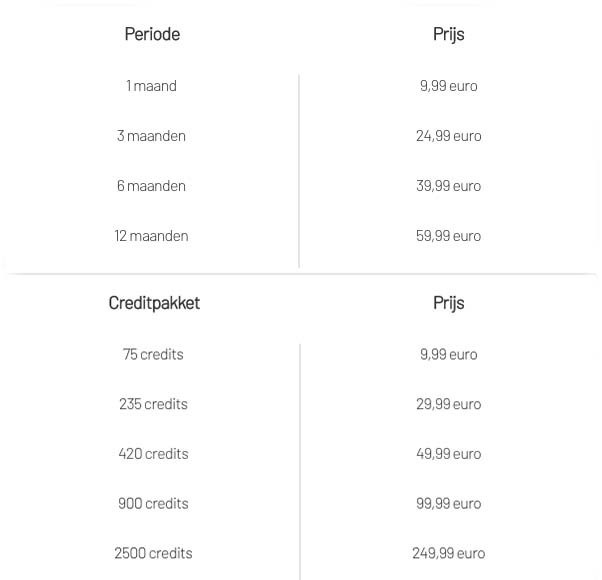Select the 420 credits package
The height and width of the screenshot is (580, 602).
pyautogui.click(x=153, y=454)
